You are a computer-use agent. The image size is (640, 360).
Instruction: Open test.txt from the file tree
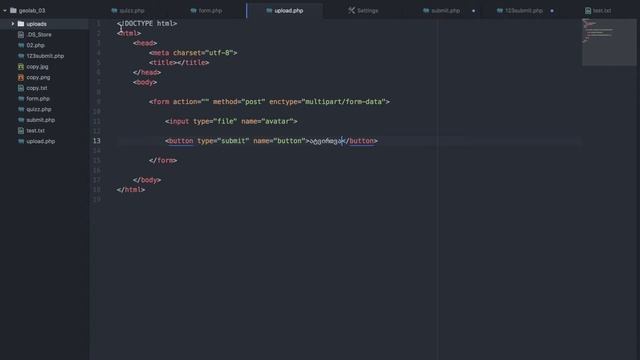tap(36, 131)
